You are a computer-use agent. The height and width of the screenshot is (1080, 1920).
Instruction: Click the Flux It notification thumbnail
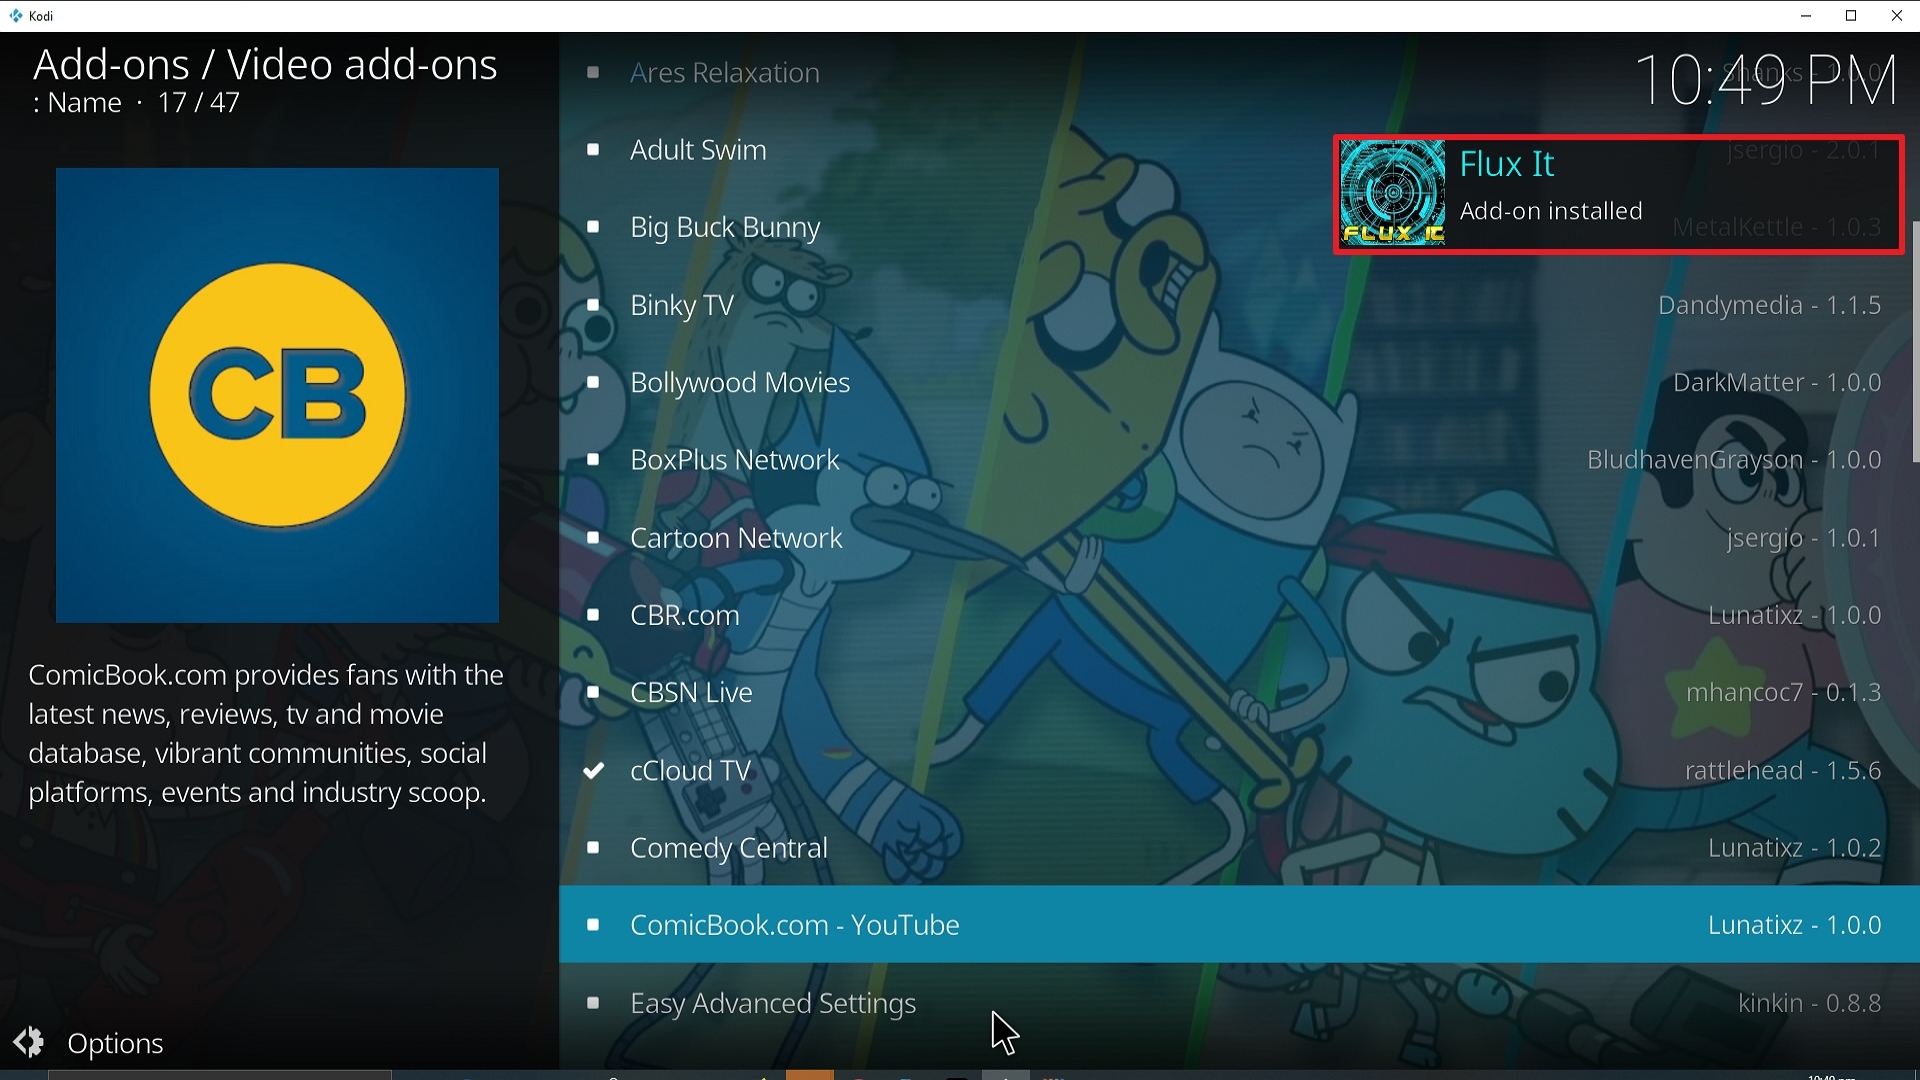pyautogui.click(x=1392, y=194)
